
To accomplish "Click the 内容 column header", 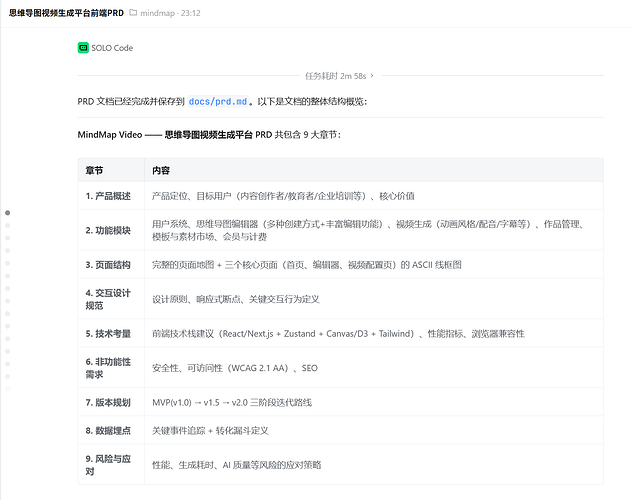I will (x=161, y=170).
